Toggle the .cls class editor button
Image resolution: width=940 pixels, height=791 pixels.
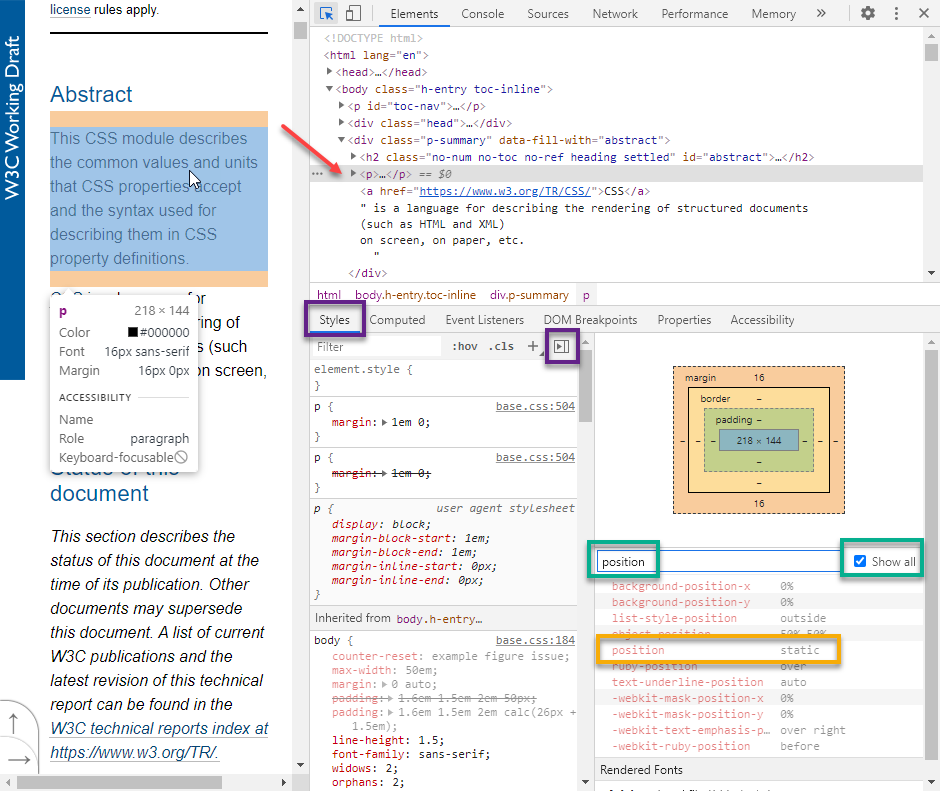tap(501, 346)
